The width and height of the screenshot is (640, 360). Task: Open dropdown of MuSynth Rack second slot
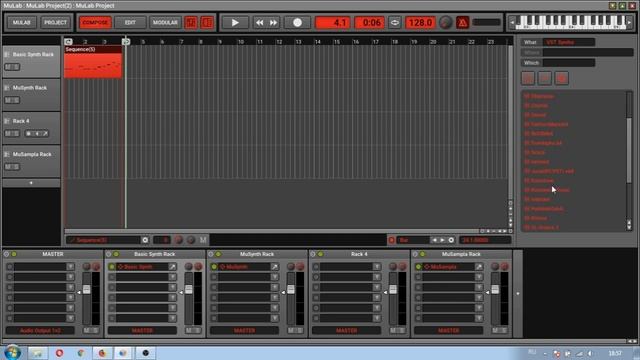pyautogui.click(x=275, y=277)
